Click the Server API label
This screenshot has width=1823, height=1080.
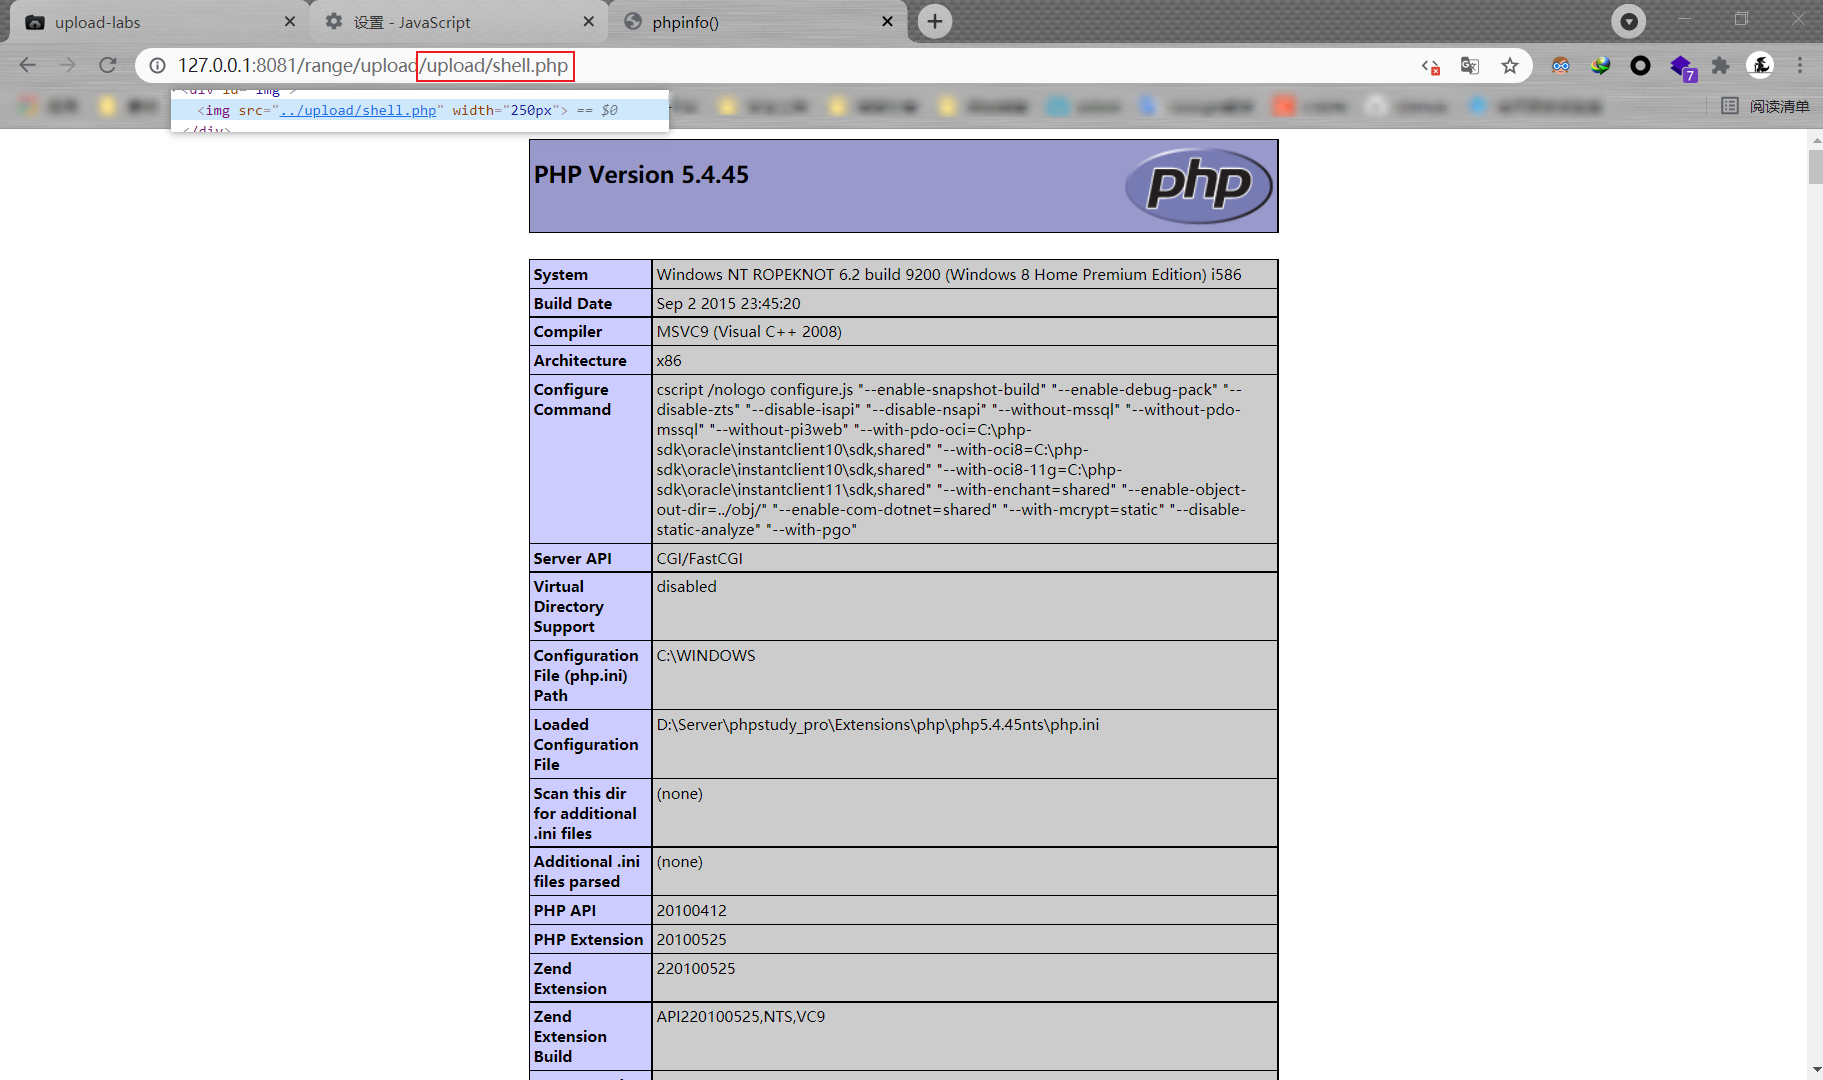[573, 559]
